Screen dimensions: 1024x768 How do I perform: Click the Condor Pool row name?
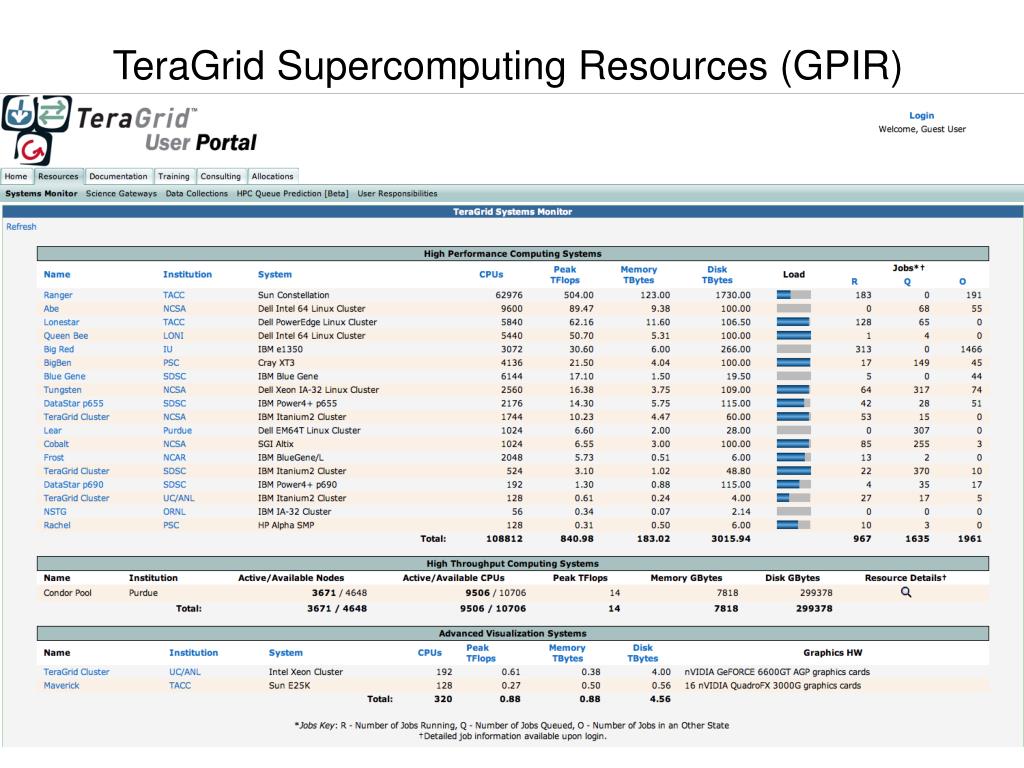(67, 593)
